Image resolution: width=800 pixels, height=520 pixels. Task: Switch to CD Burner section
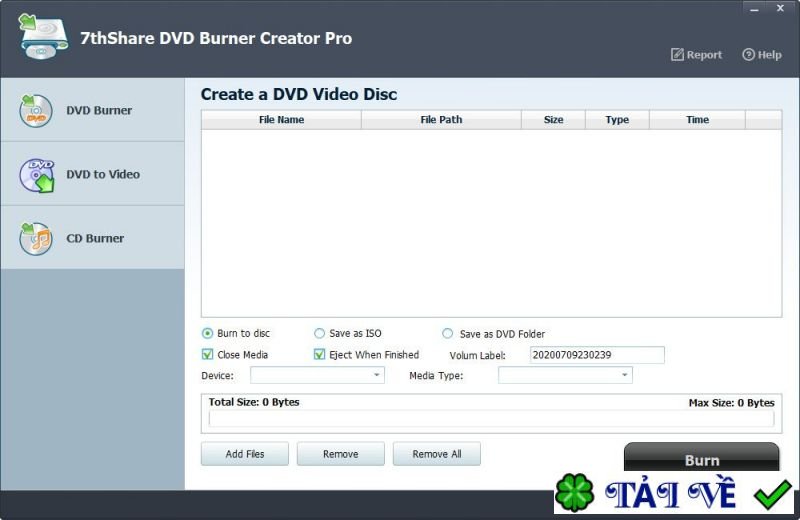(92, 238)
